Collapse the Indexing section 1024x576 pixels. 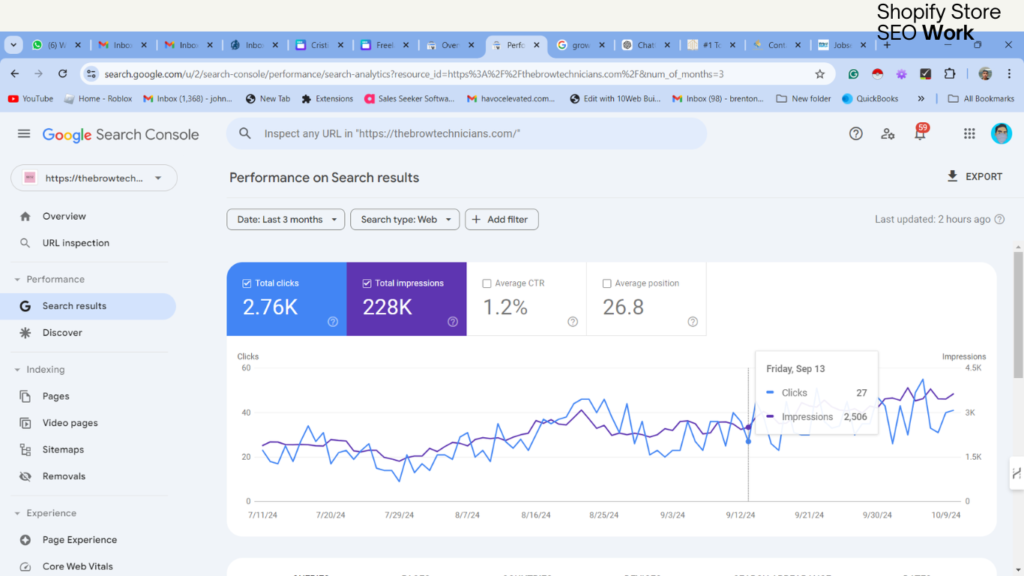[17, 370]
